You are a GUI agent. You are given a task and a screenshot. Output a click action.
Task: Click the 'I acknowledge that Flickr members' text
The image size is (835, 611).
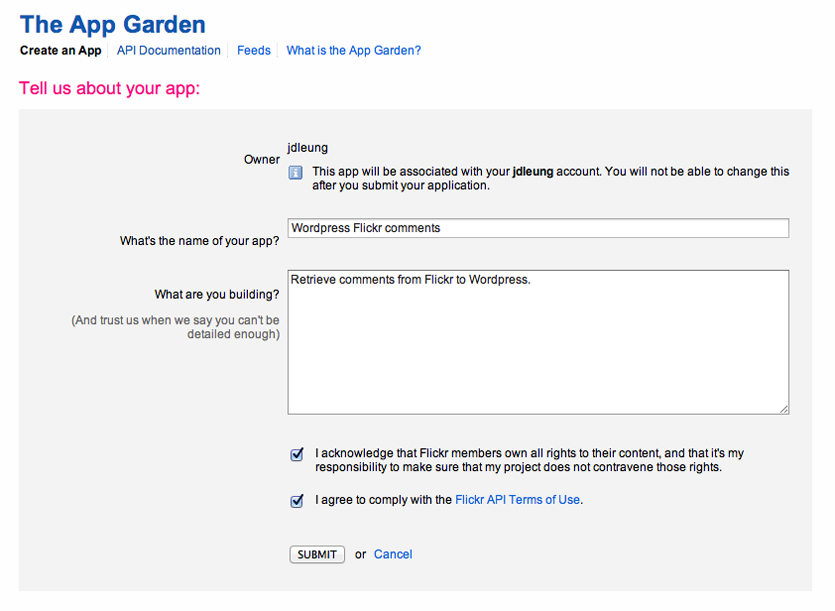[x=529, y=460]
